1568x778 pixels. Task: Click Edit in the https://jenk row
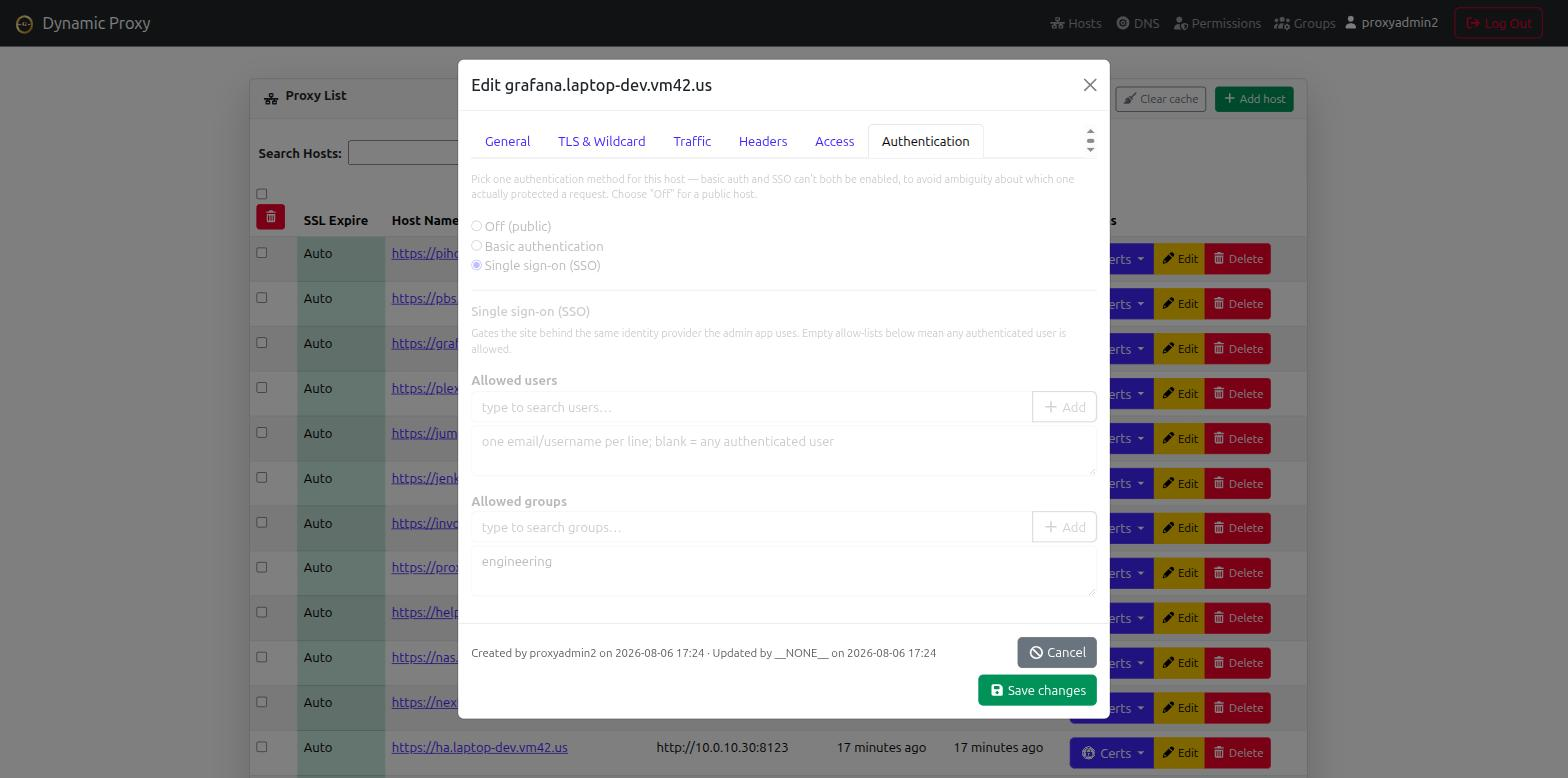[1179, 484]
